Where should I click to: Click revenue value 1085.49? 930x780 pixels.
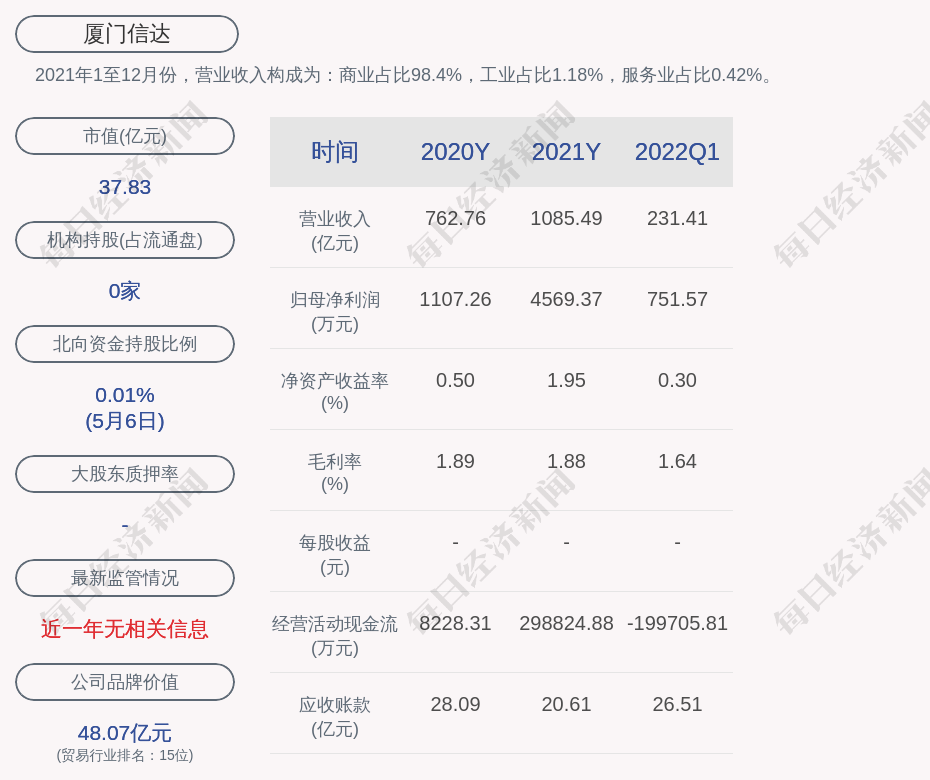pos(566,218)
